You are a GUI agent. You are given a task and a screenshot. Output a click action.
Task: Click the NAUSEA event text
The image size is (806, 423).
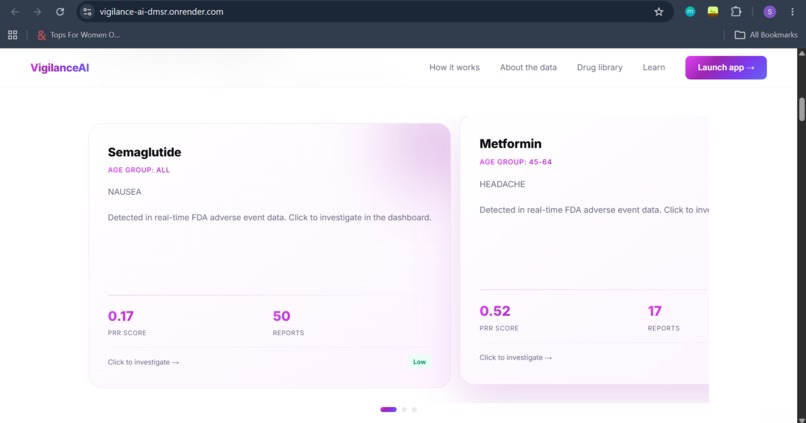(124, 192)
